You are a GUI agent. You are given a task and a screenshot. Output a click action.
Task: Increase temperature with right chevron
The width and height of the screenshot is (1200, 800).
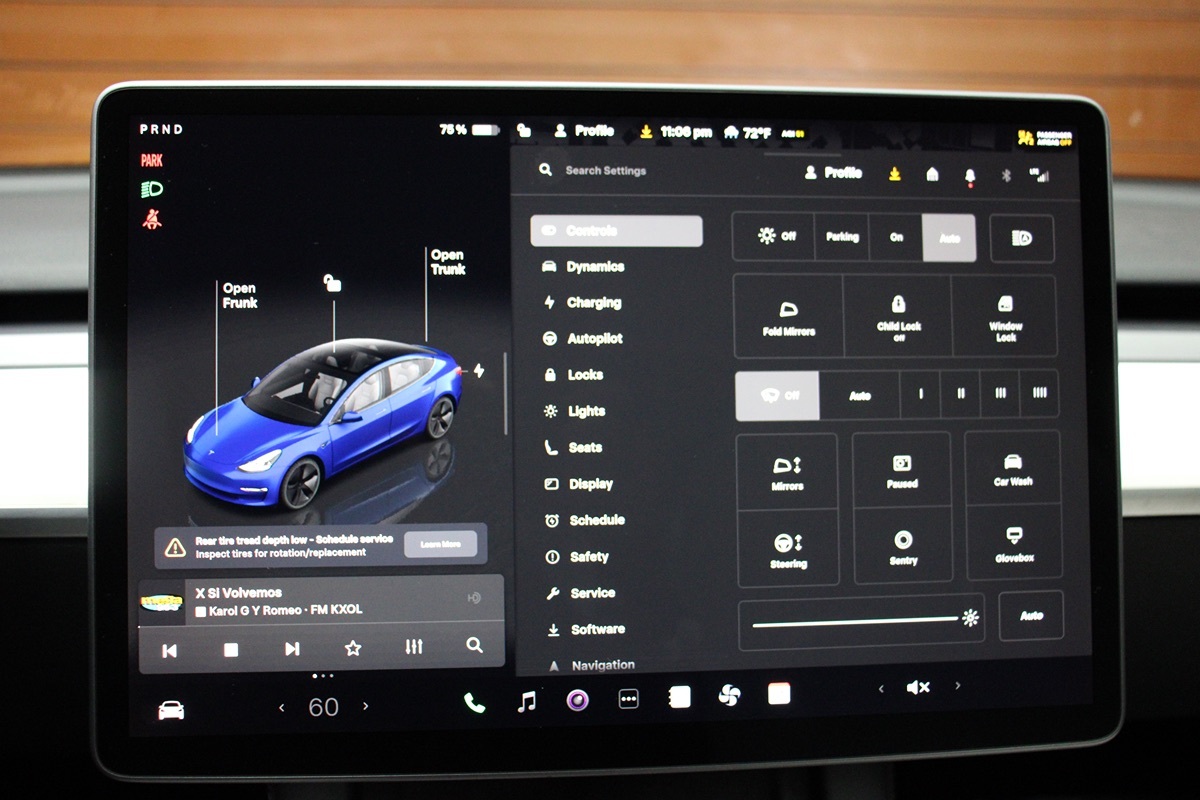click(x=365, y=706)
